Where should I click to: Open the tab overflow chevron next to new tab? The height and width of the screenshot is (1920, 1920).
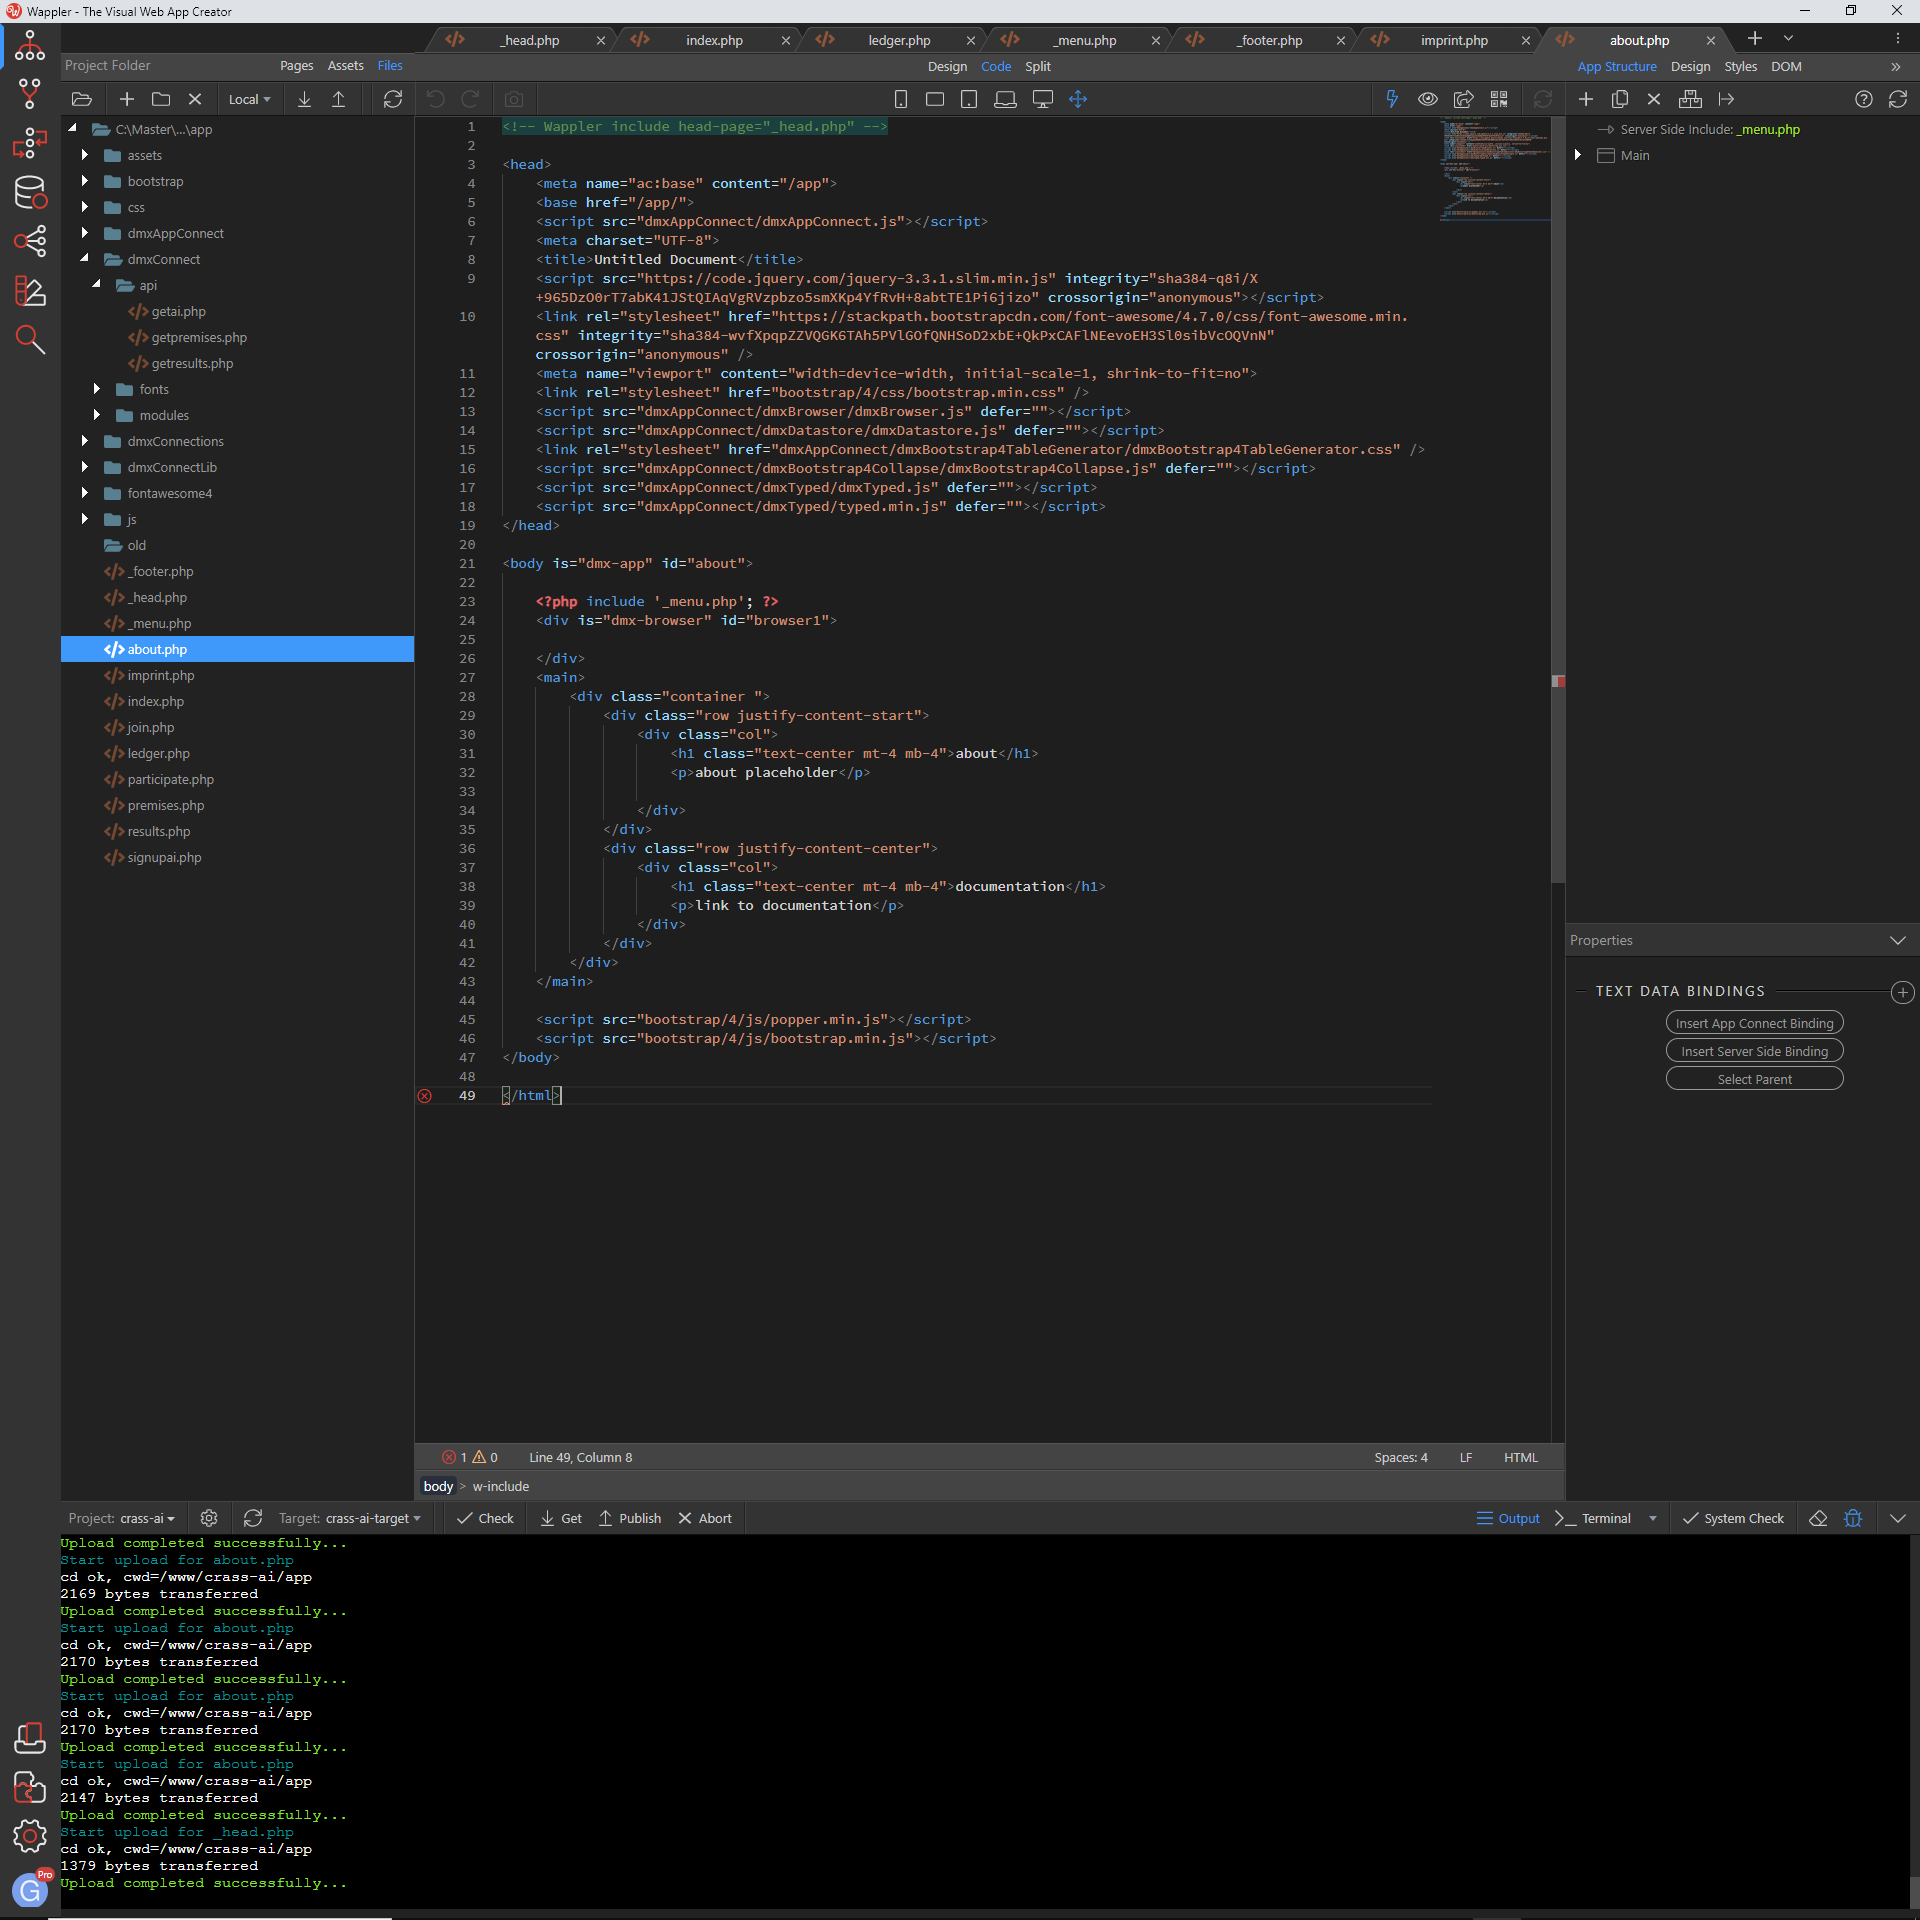(x=1789, y=38)
